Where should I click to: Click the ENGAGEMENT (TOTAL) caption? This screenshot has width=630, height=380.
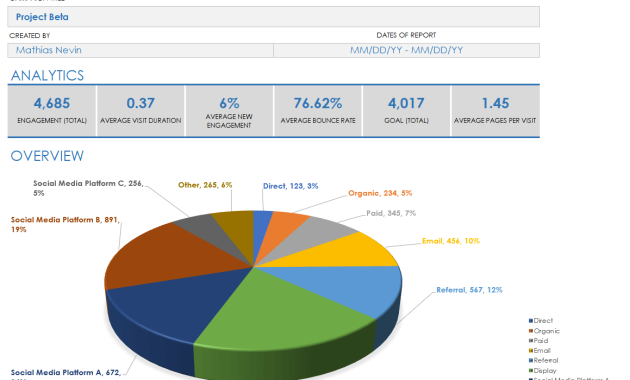click(x=52, y=121)
